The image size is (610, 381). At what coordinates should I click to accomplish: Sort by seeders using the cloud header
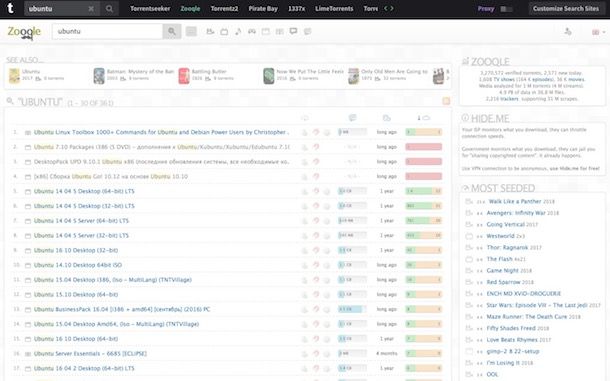click(424, 118)
